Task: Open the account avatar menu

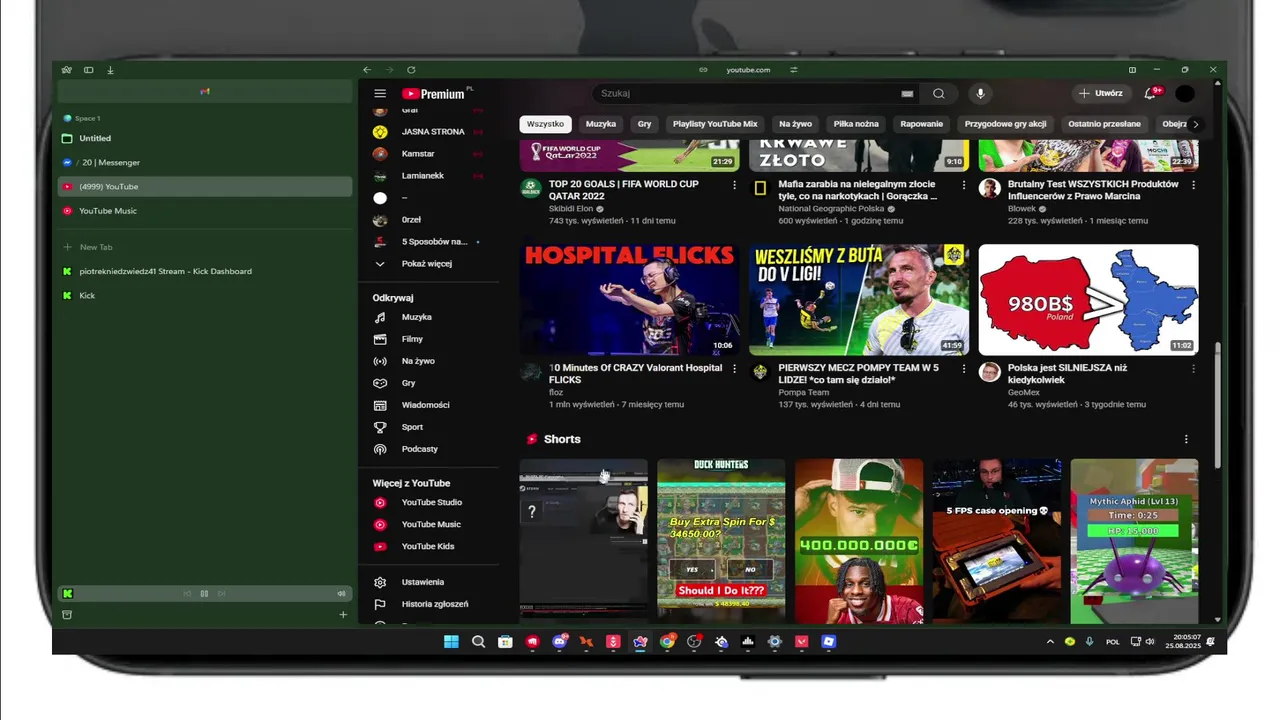Action: tap(1185, 93)
